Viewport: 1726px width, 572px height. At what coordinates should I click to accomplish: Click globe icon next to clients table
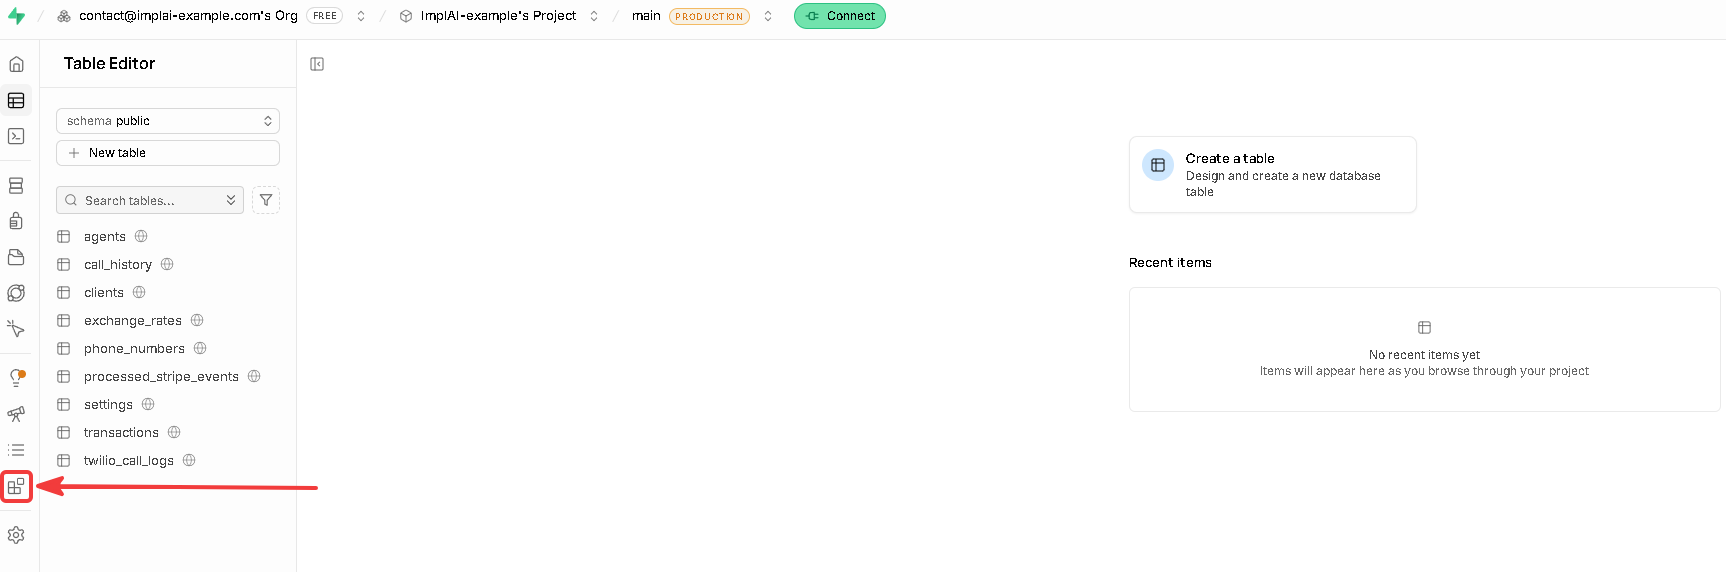click(x=139, y=292)
